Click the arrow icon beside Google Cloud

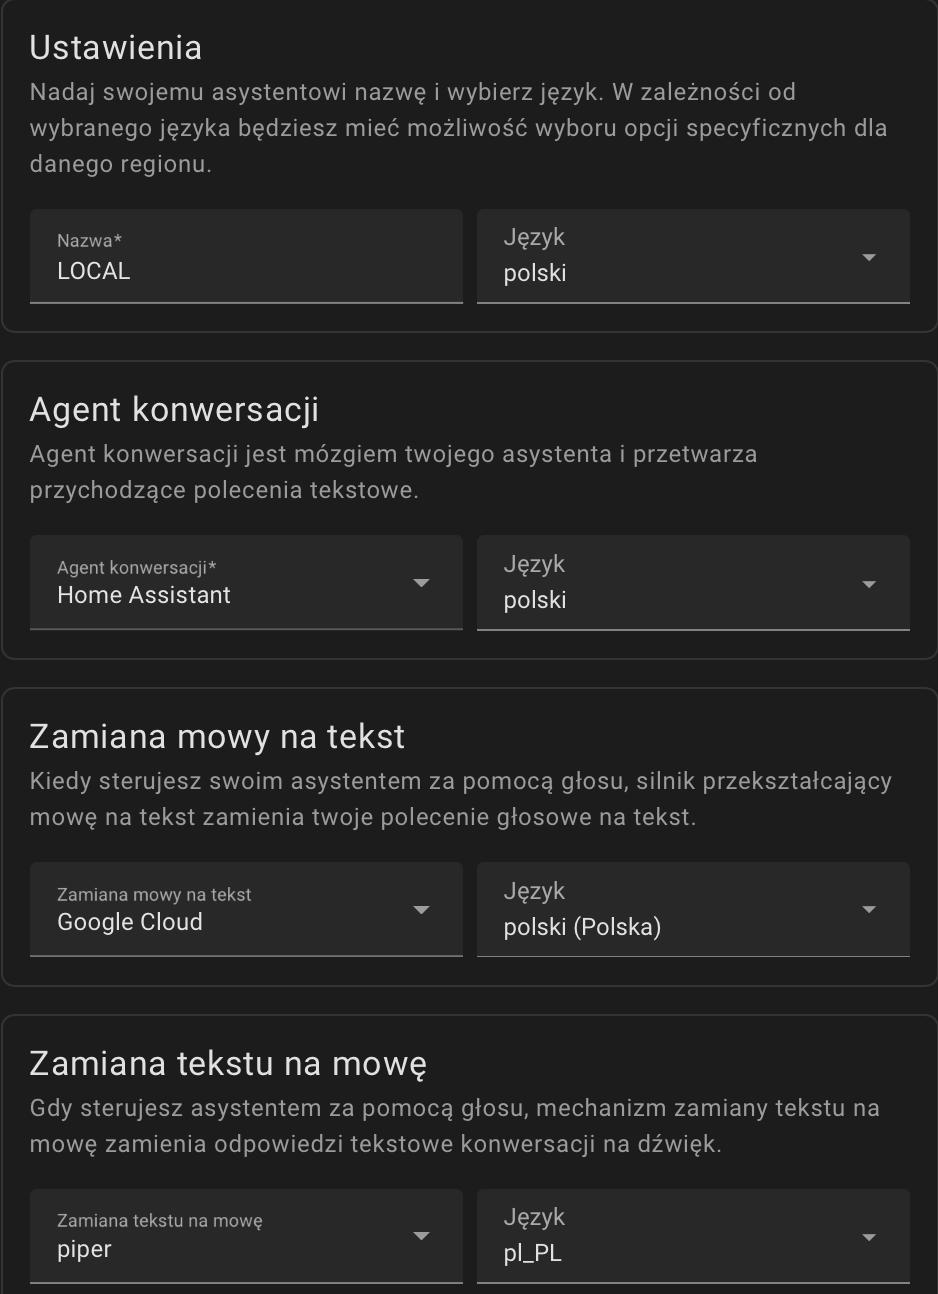point(421,910)
